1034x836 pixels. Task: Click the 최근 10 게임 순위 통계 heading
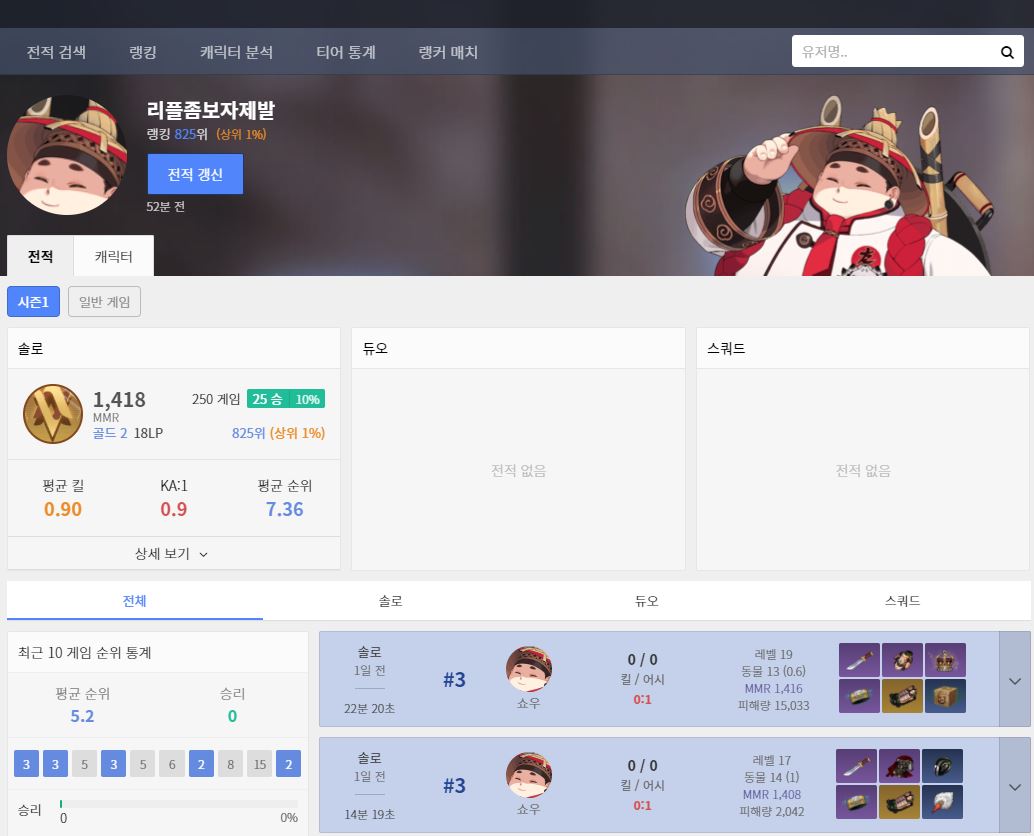[84, 653]
